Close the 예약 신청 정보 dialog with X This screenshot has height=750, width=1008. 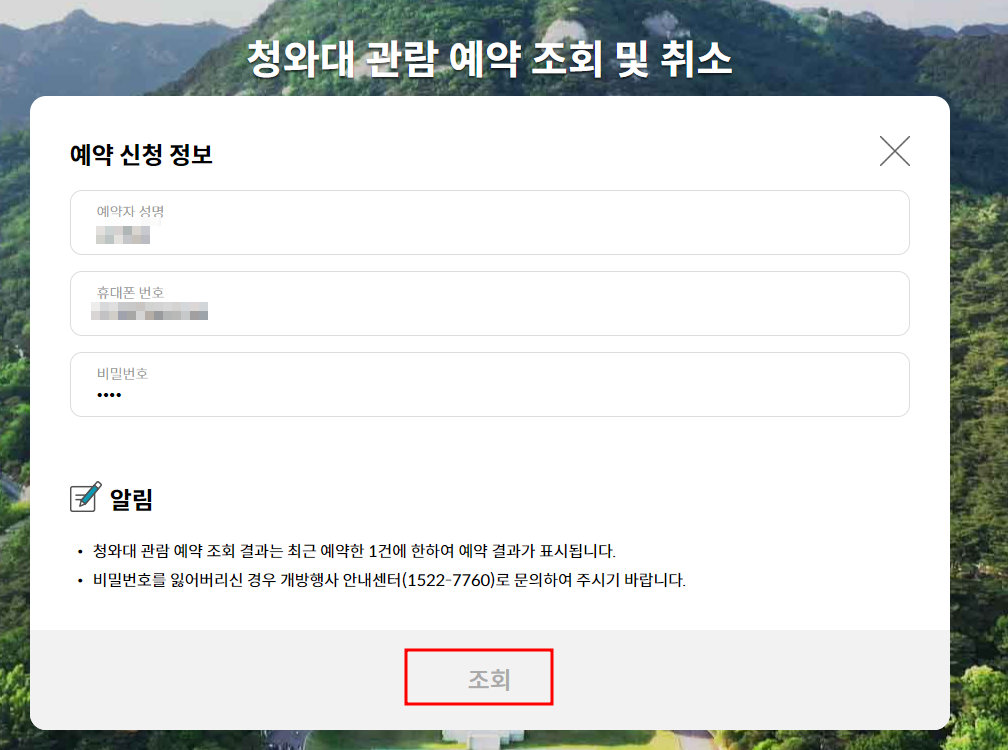tap(894, 151)
